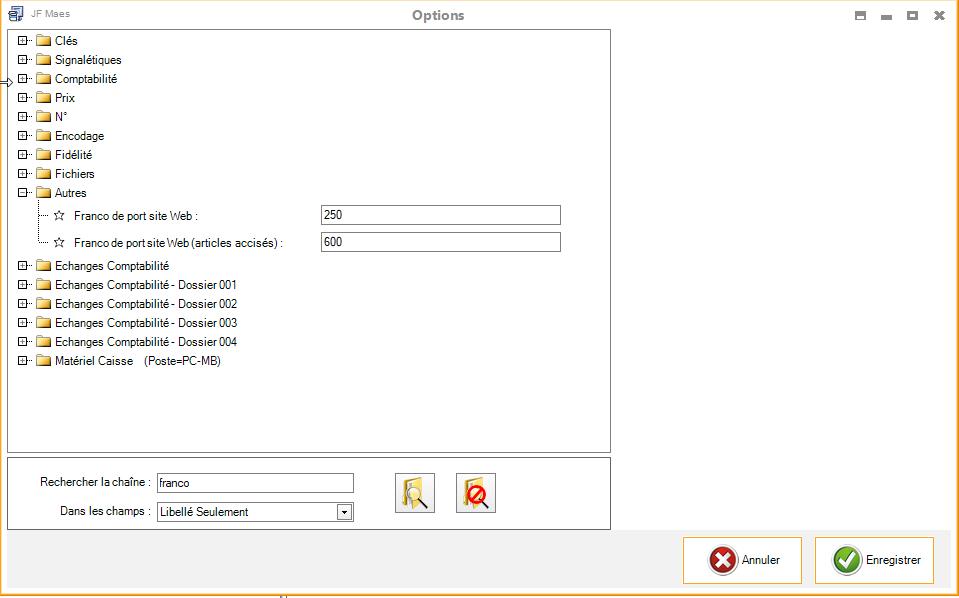Screen dimensions: 959x598
Task: Click the Fidélité folder icon
Action: [43, 155]
